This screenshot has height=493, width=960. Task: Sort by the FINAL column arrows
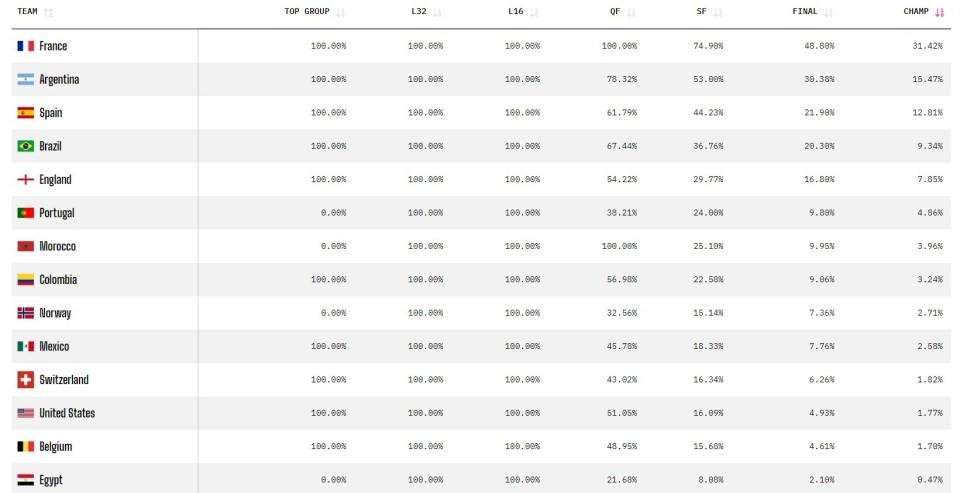coord(828,12)
